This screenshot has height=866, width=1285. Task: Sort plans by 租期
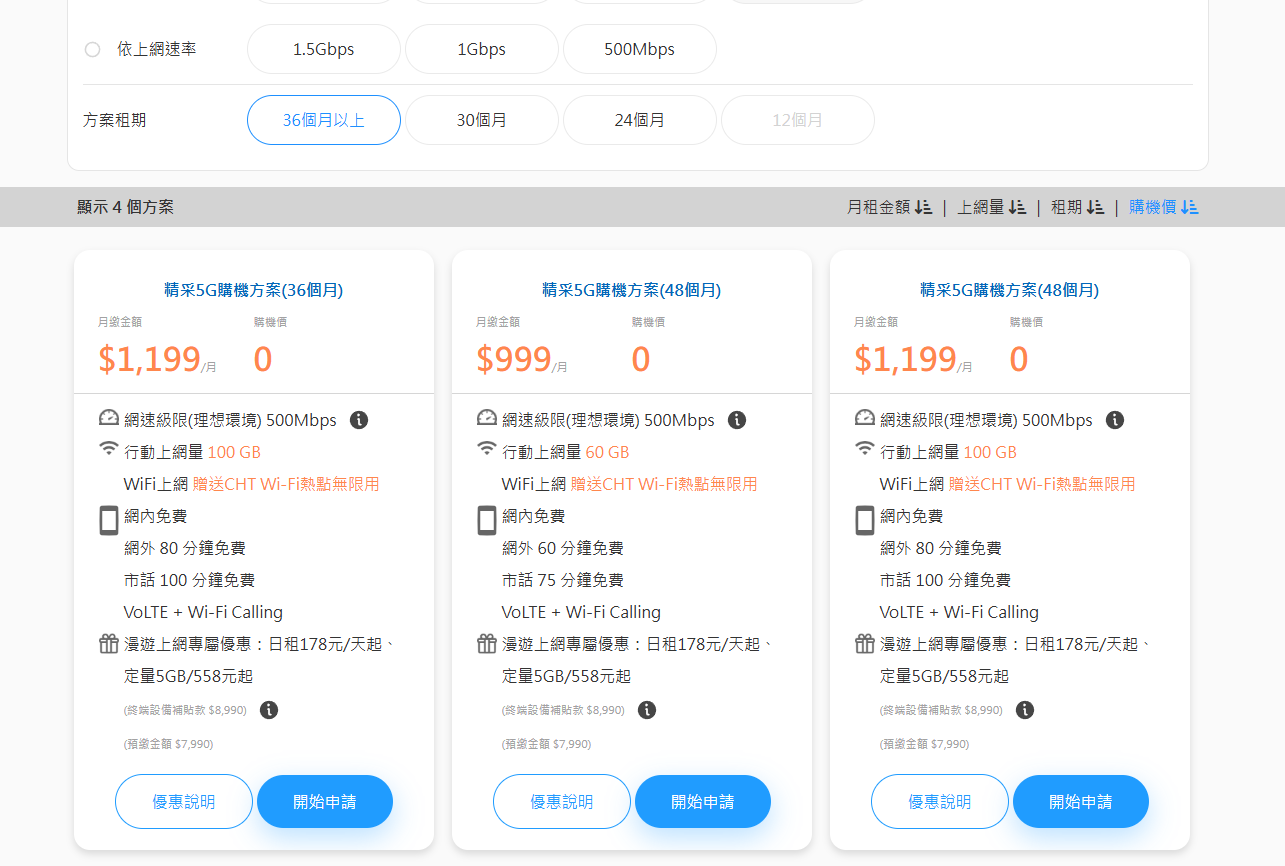point(1077,207)
